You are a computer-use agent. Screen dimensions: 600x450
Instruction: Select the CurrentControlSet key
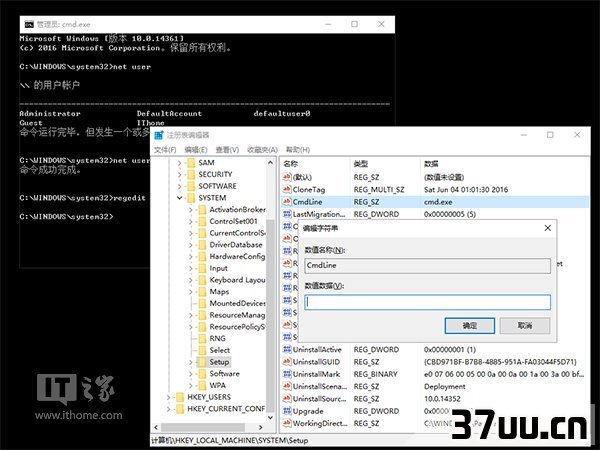(x=237, y=233)
